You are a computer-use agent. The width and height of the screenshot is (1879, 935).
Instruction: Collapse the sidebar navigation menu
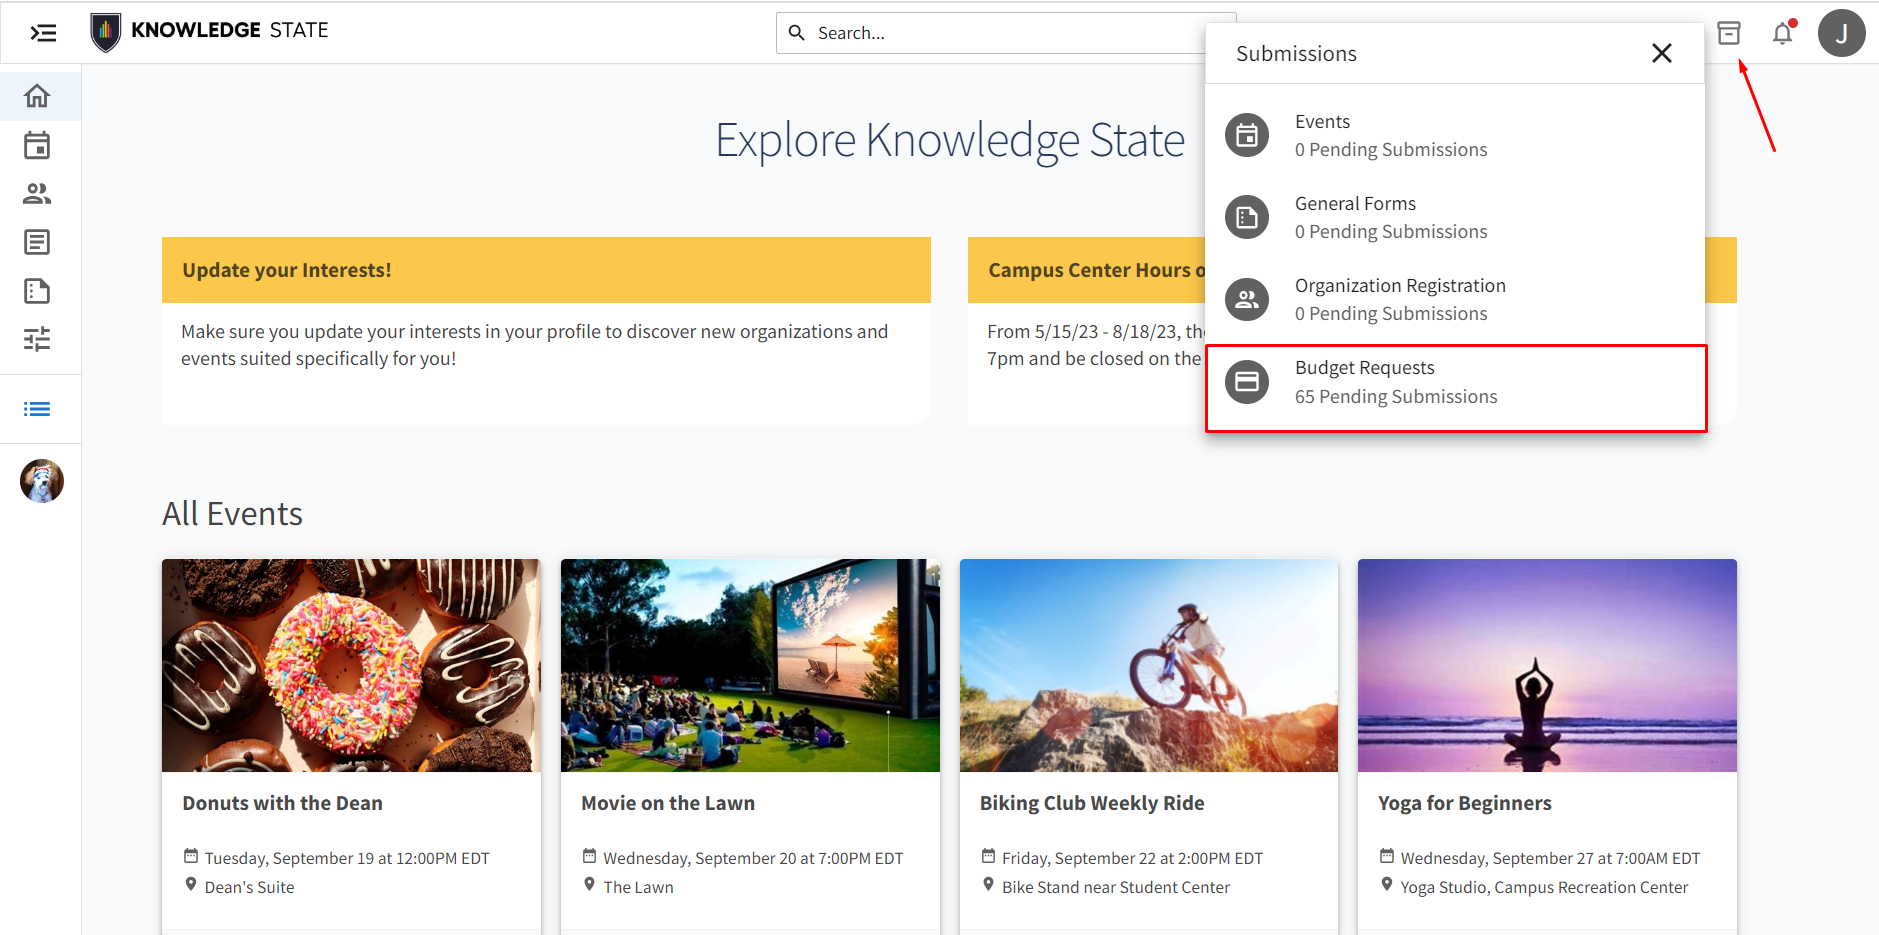(x=43, y=33)
